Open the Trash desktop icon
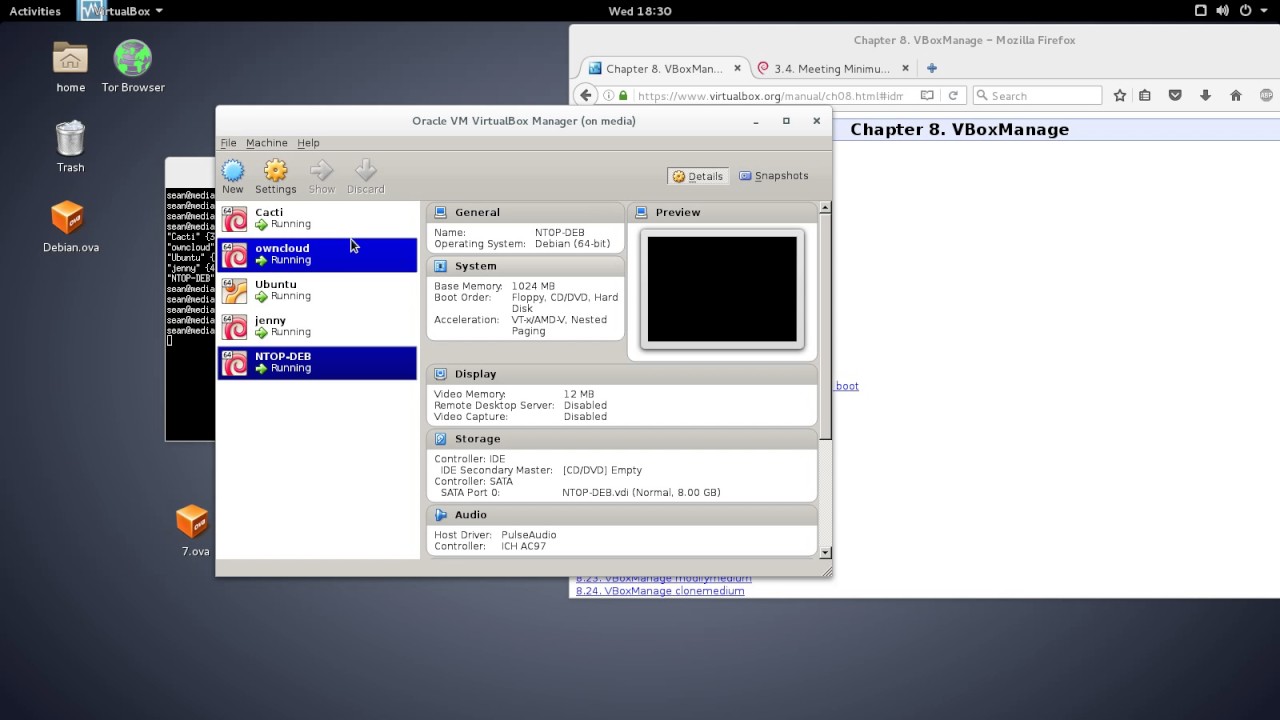The image size is (1280, 720). coord(70,146)
